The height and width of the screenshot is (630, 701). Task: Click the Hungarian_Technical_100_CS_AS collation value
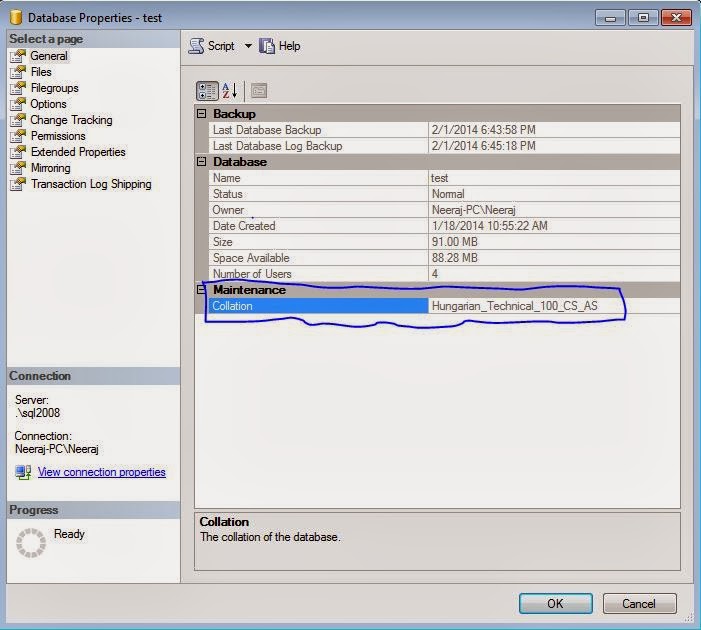coord(515,306)
